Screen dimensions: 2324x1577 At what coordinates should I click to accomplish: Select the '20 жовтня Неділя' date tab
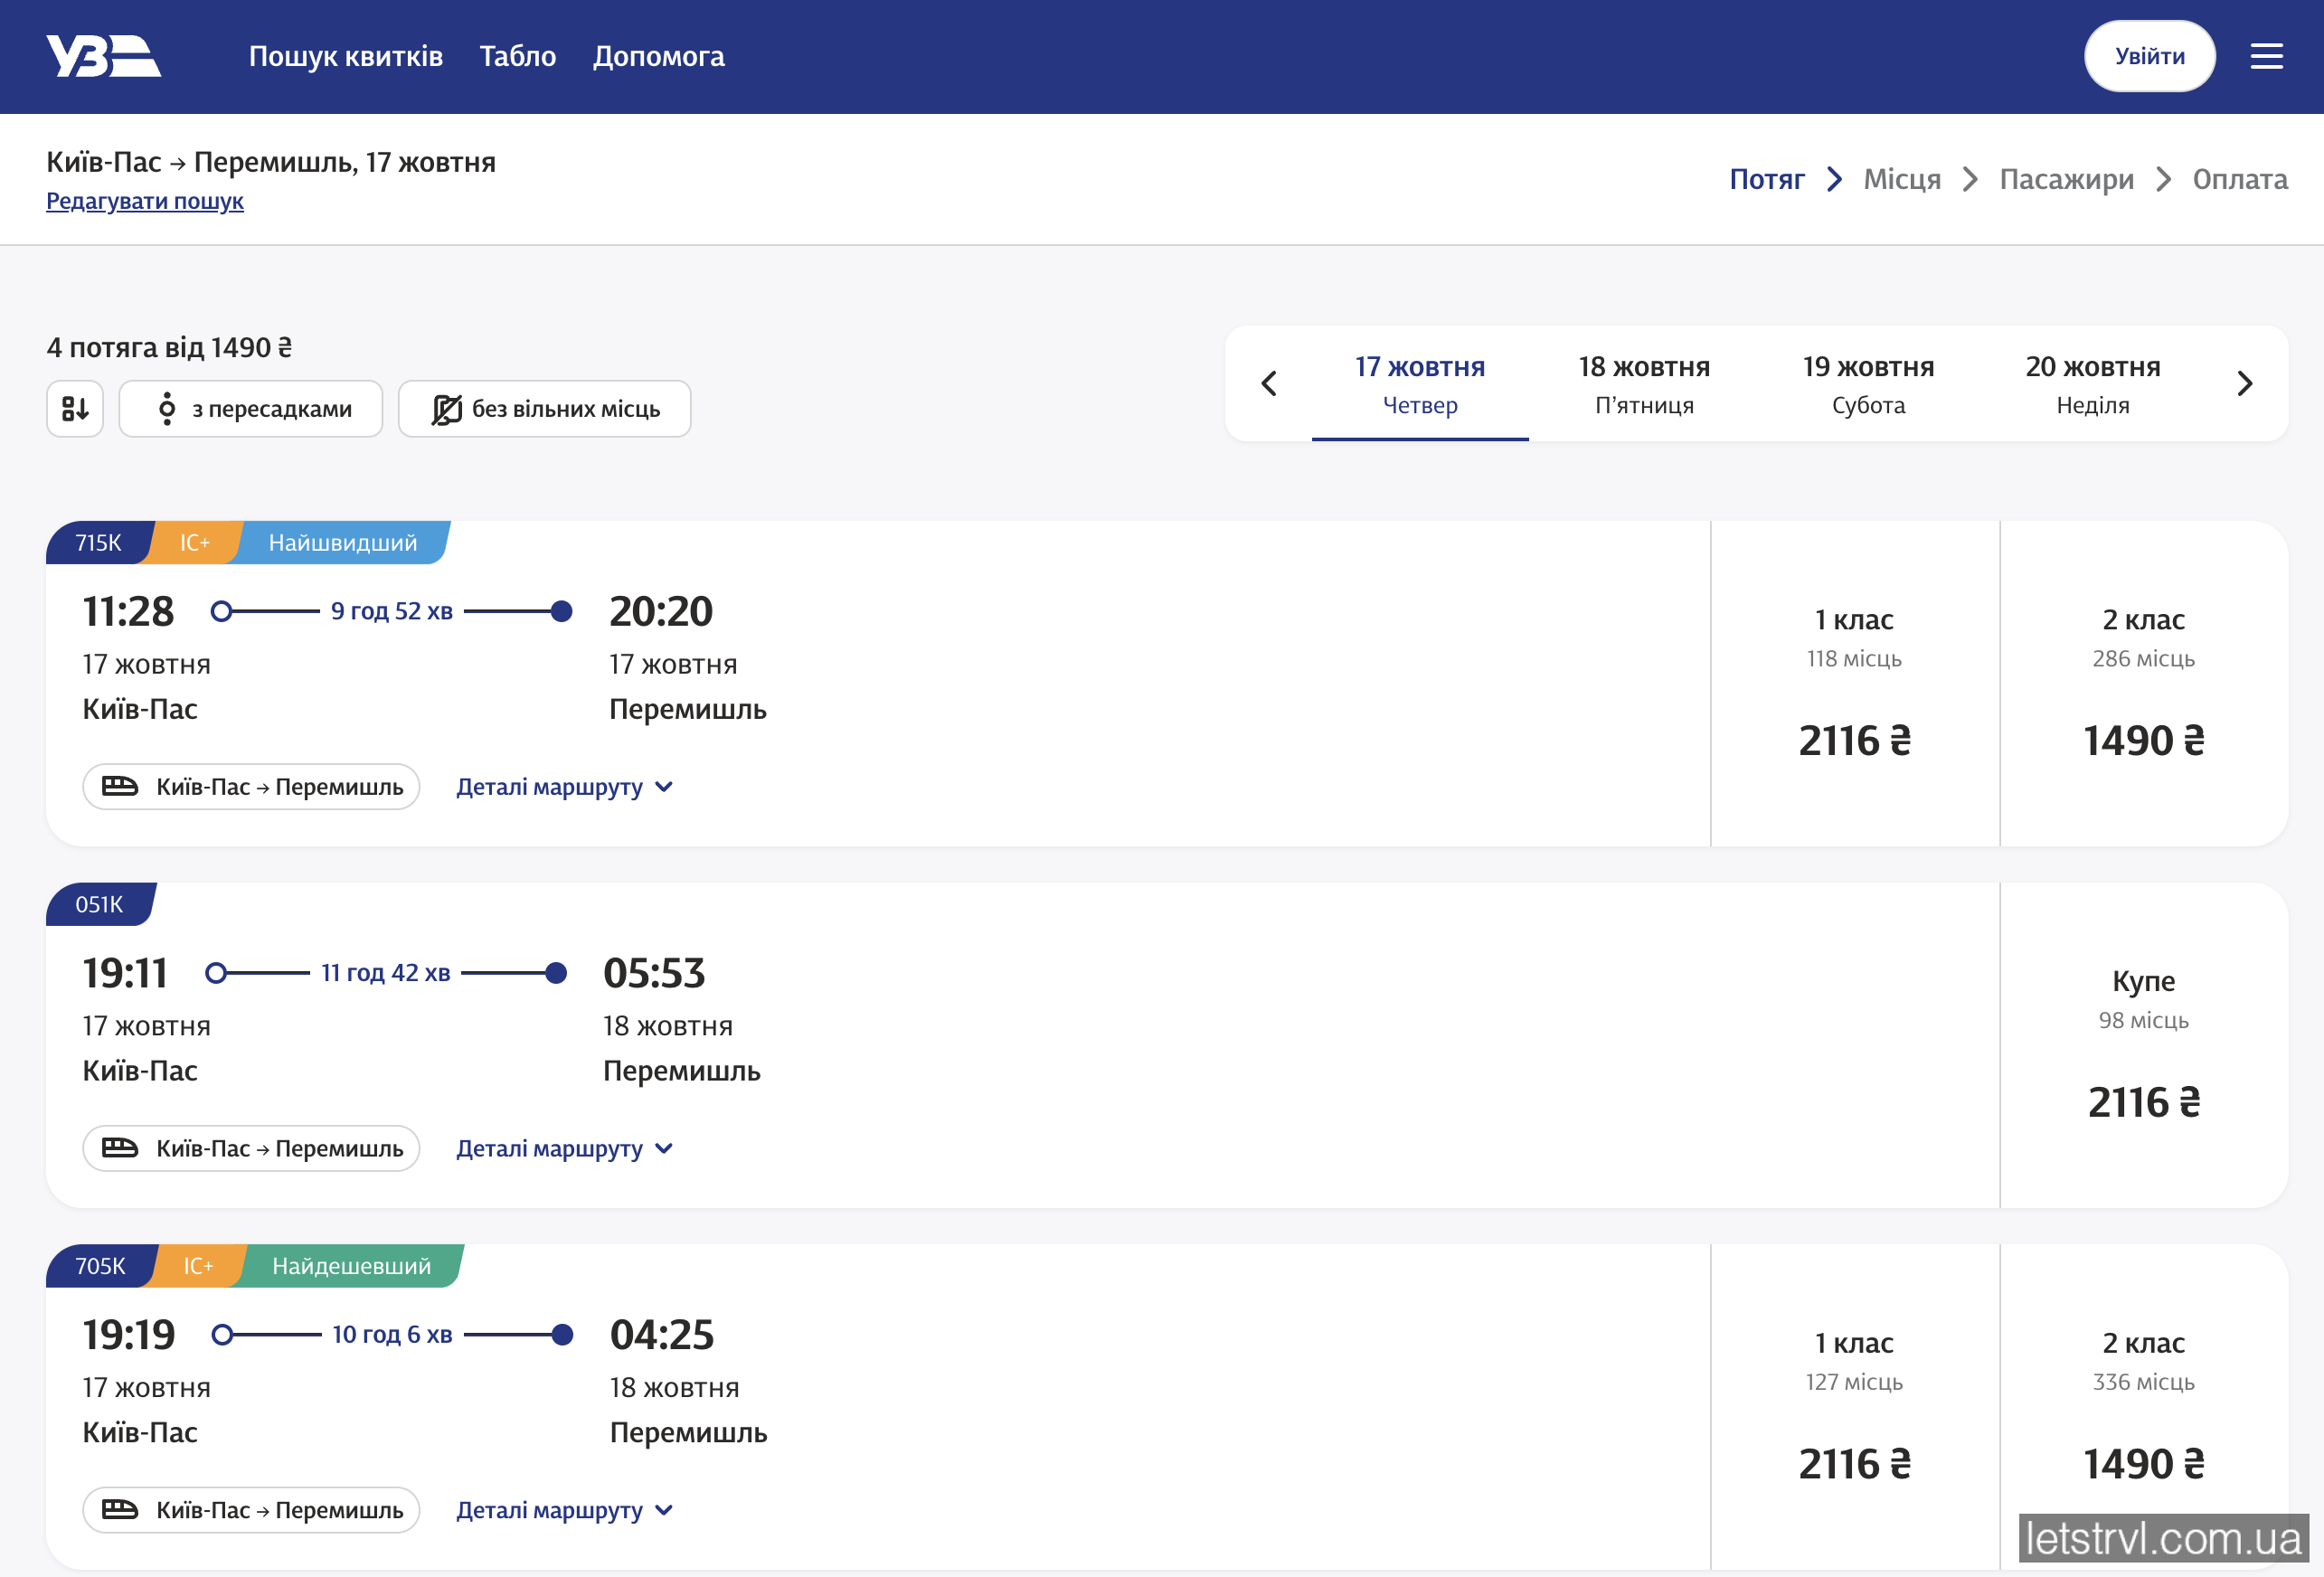tap(2093, 384)
